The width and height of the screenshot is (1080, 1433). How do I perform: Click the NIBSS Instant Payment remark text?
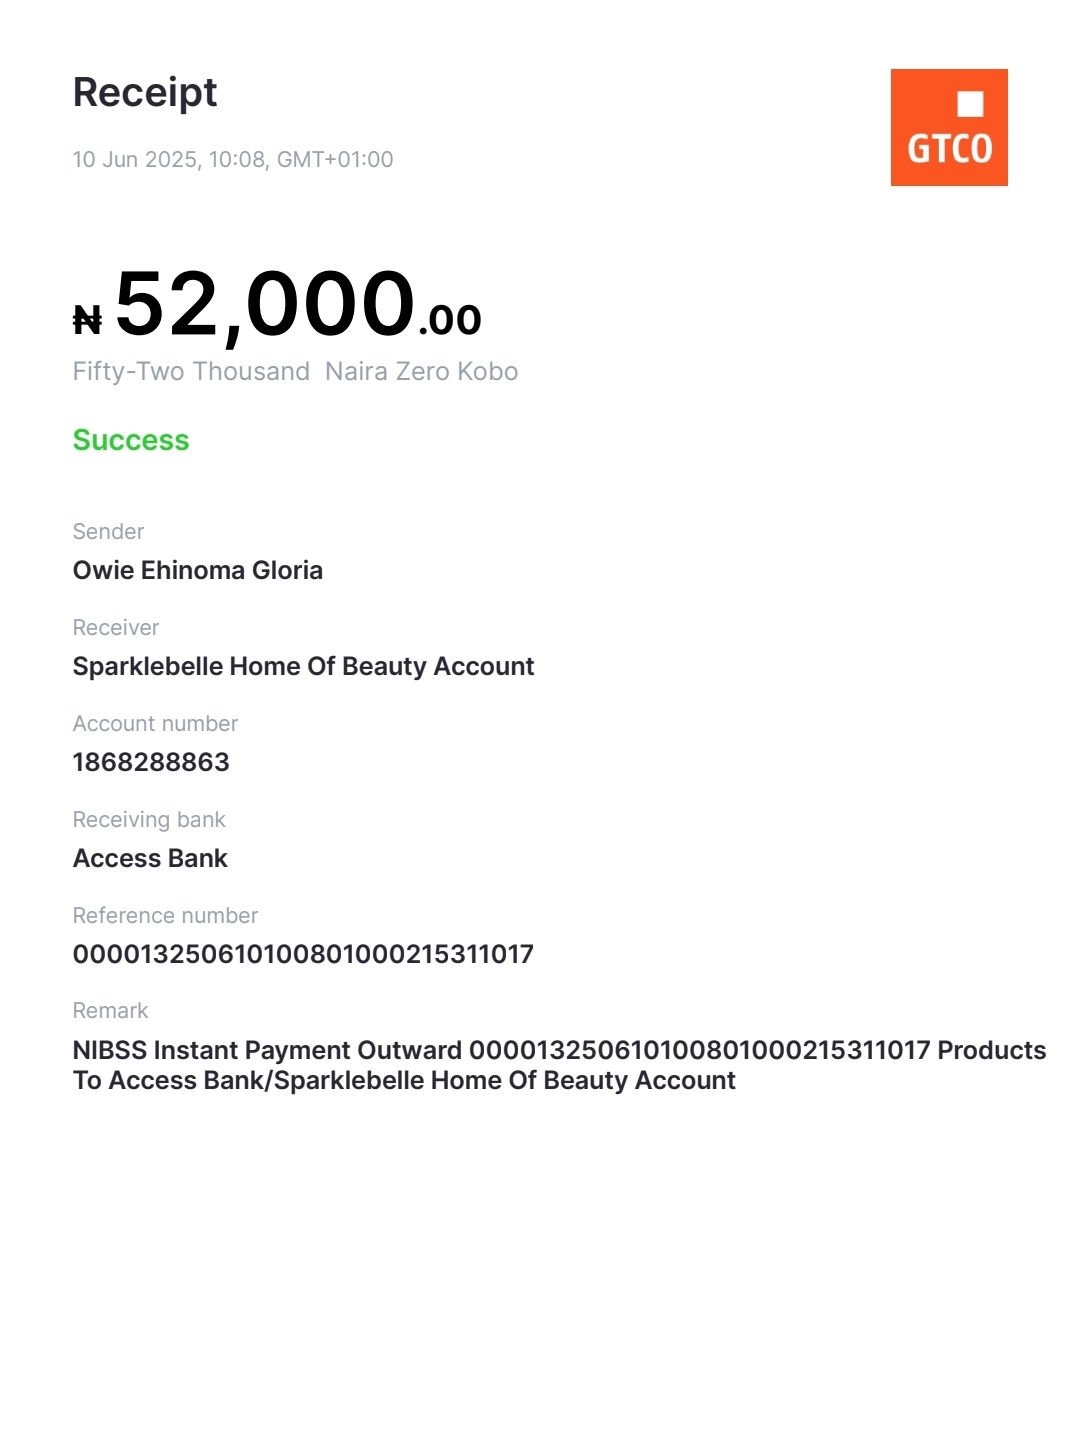click(559, 1065)
